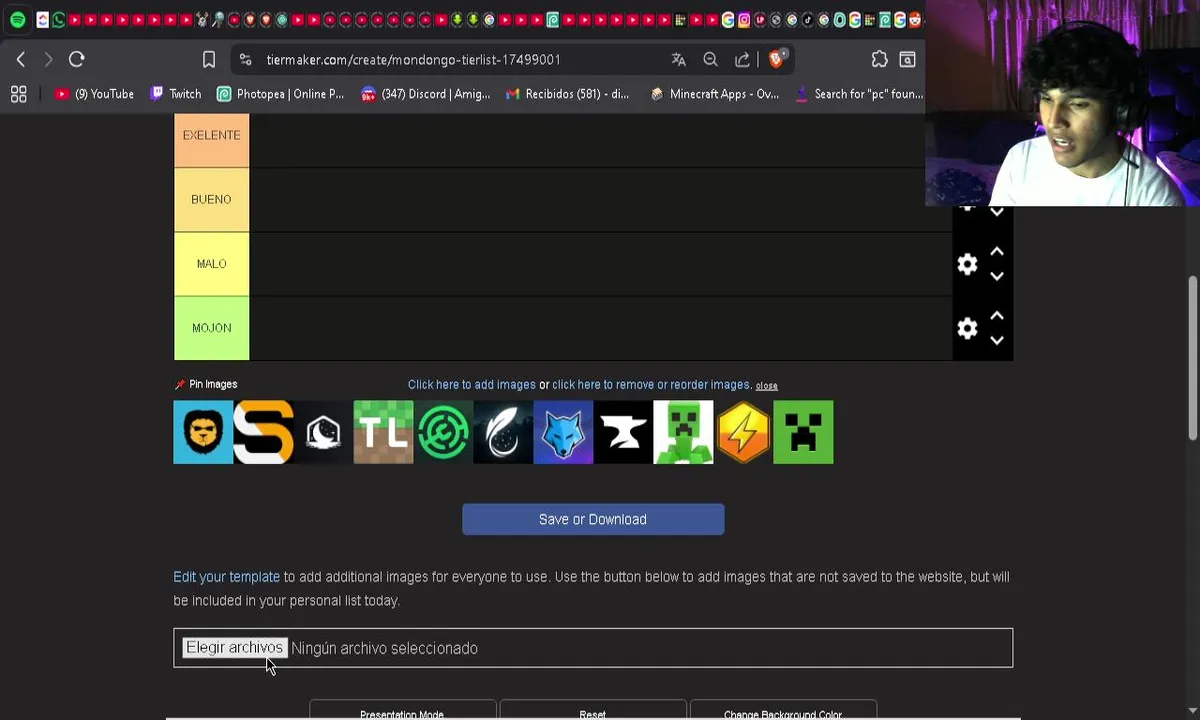The width and height of the screenshot is (1200, 720).
Task: Open the YouTube bookmark
Action: click(94, 94)
